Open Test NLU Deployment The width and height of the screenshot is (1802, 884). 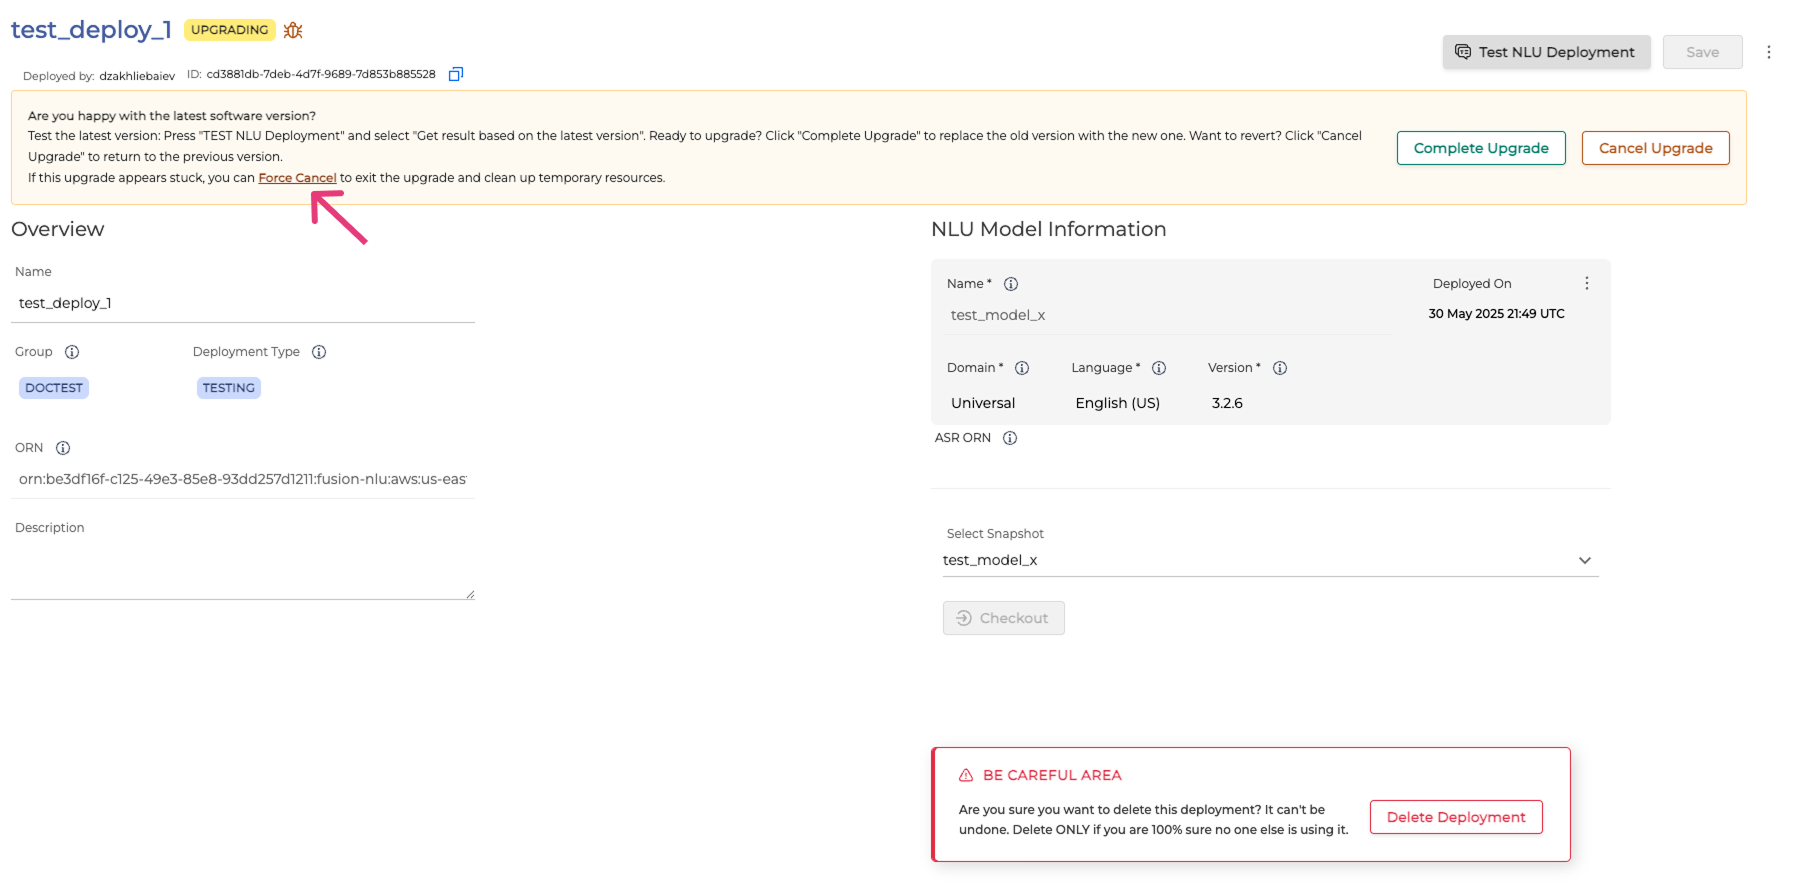[x=1546, y=52]
